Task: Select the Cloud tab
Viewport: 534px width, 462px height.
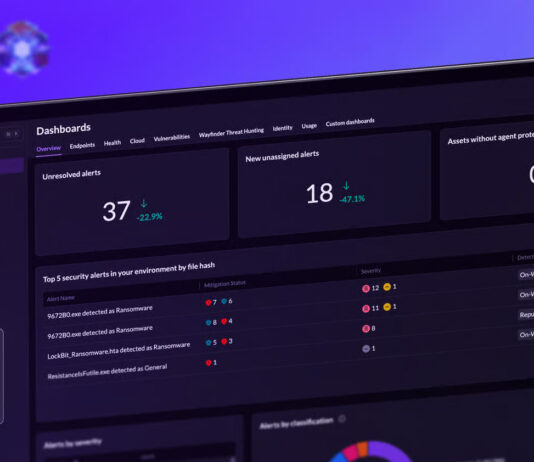Action: click(x=137, y=141)
